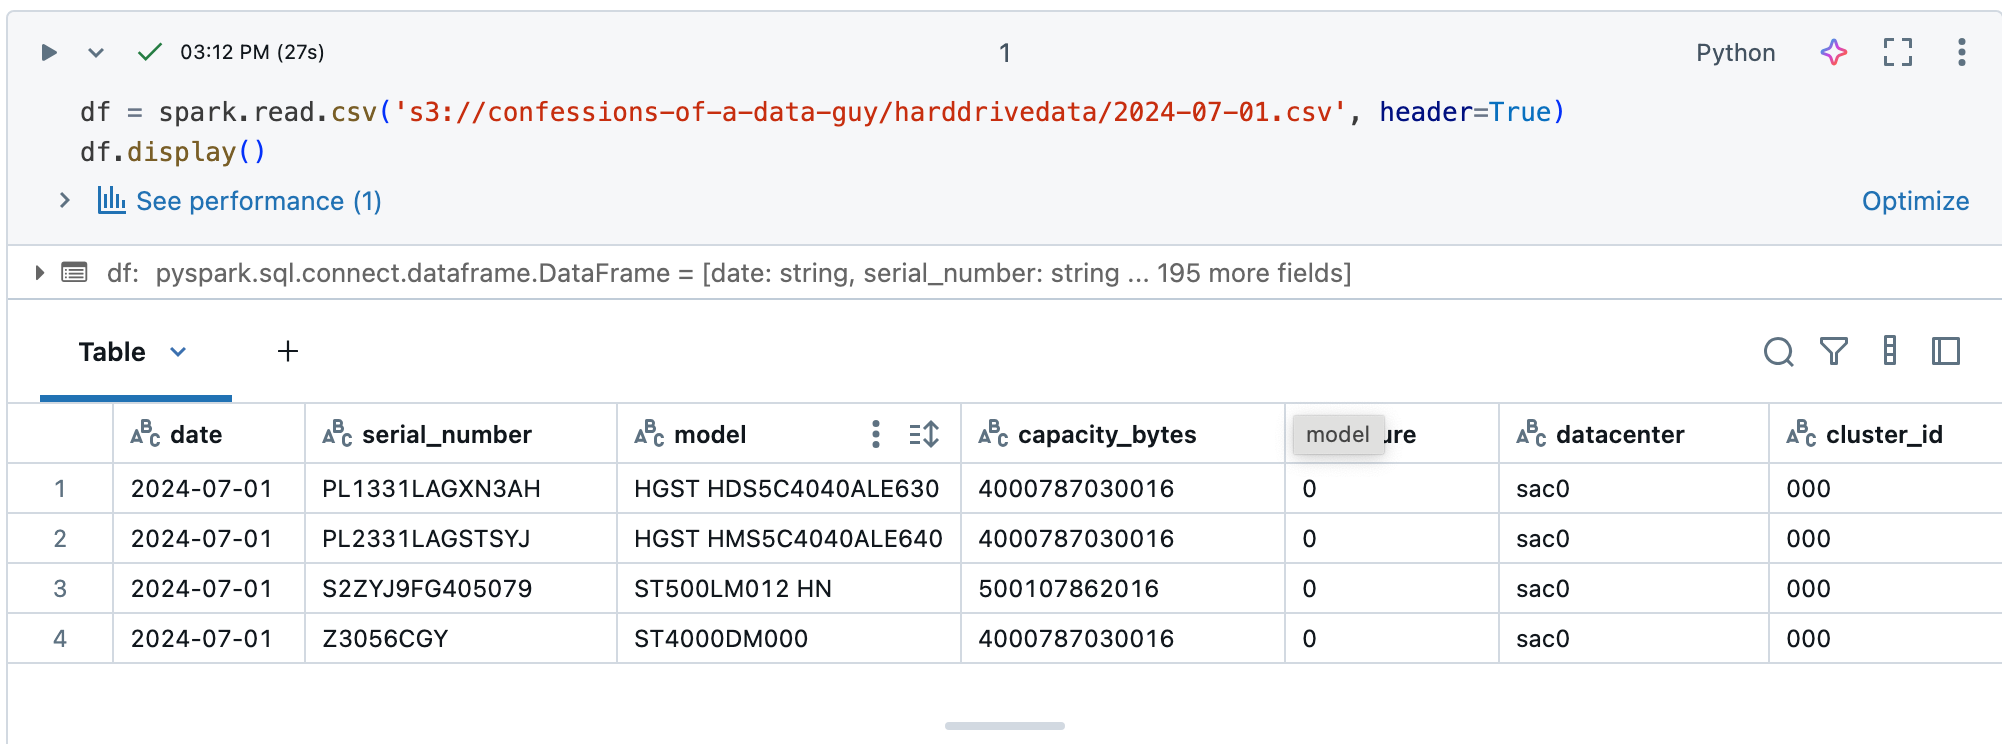2002x744 pixels.
Task: Run the notebook cell
Action: tap(48, 52)
